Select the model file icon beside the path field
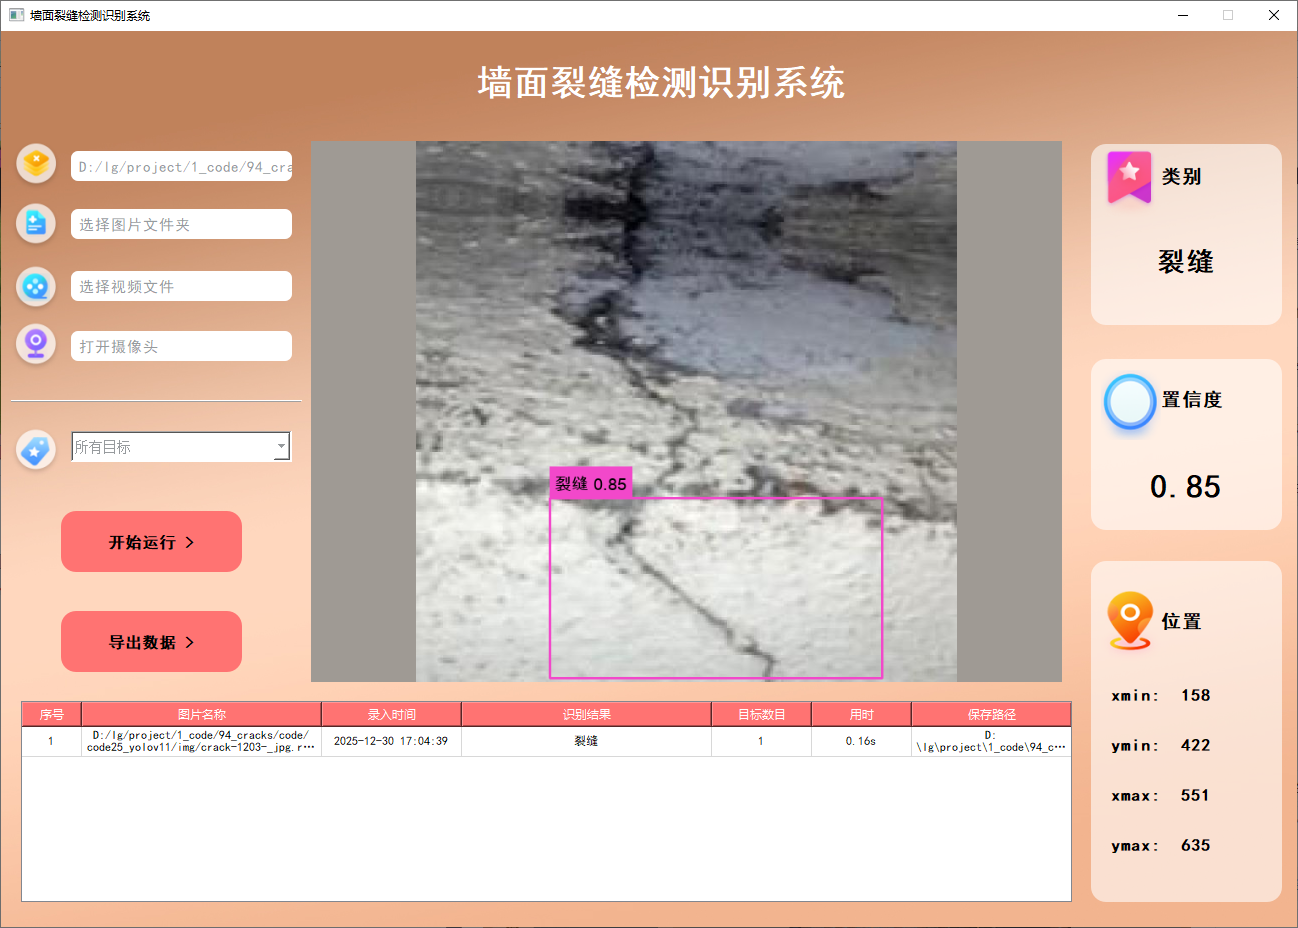This screenshot has width=1298, height=928. coord(36,163)
